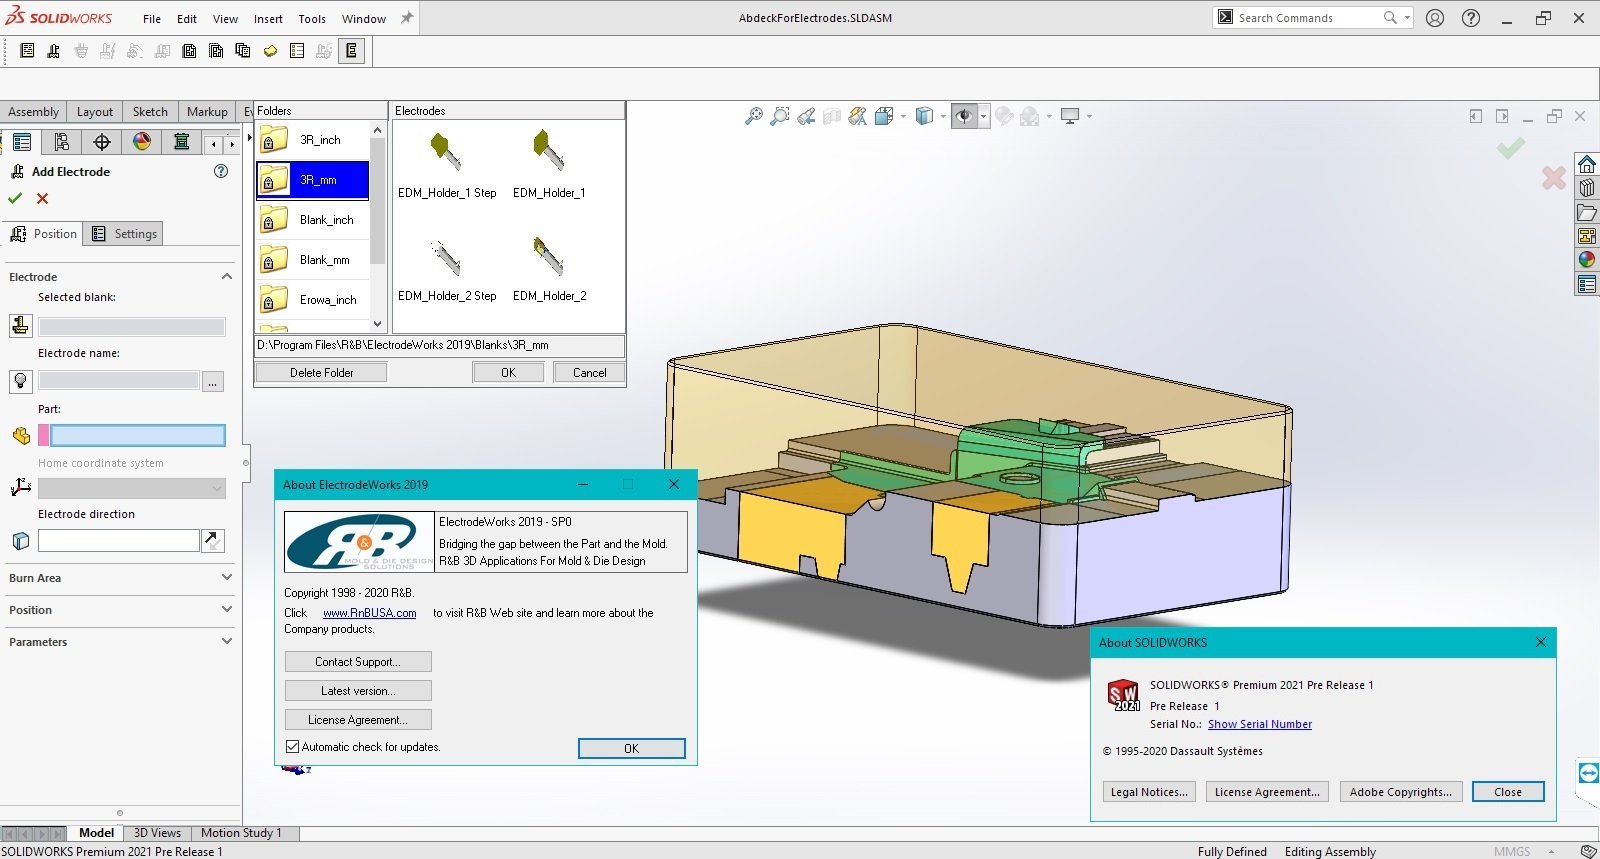Open the File menu
The height and width of the screenshot is (859, 1600).
(152, 19)
